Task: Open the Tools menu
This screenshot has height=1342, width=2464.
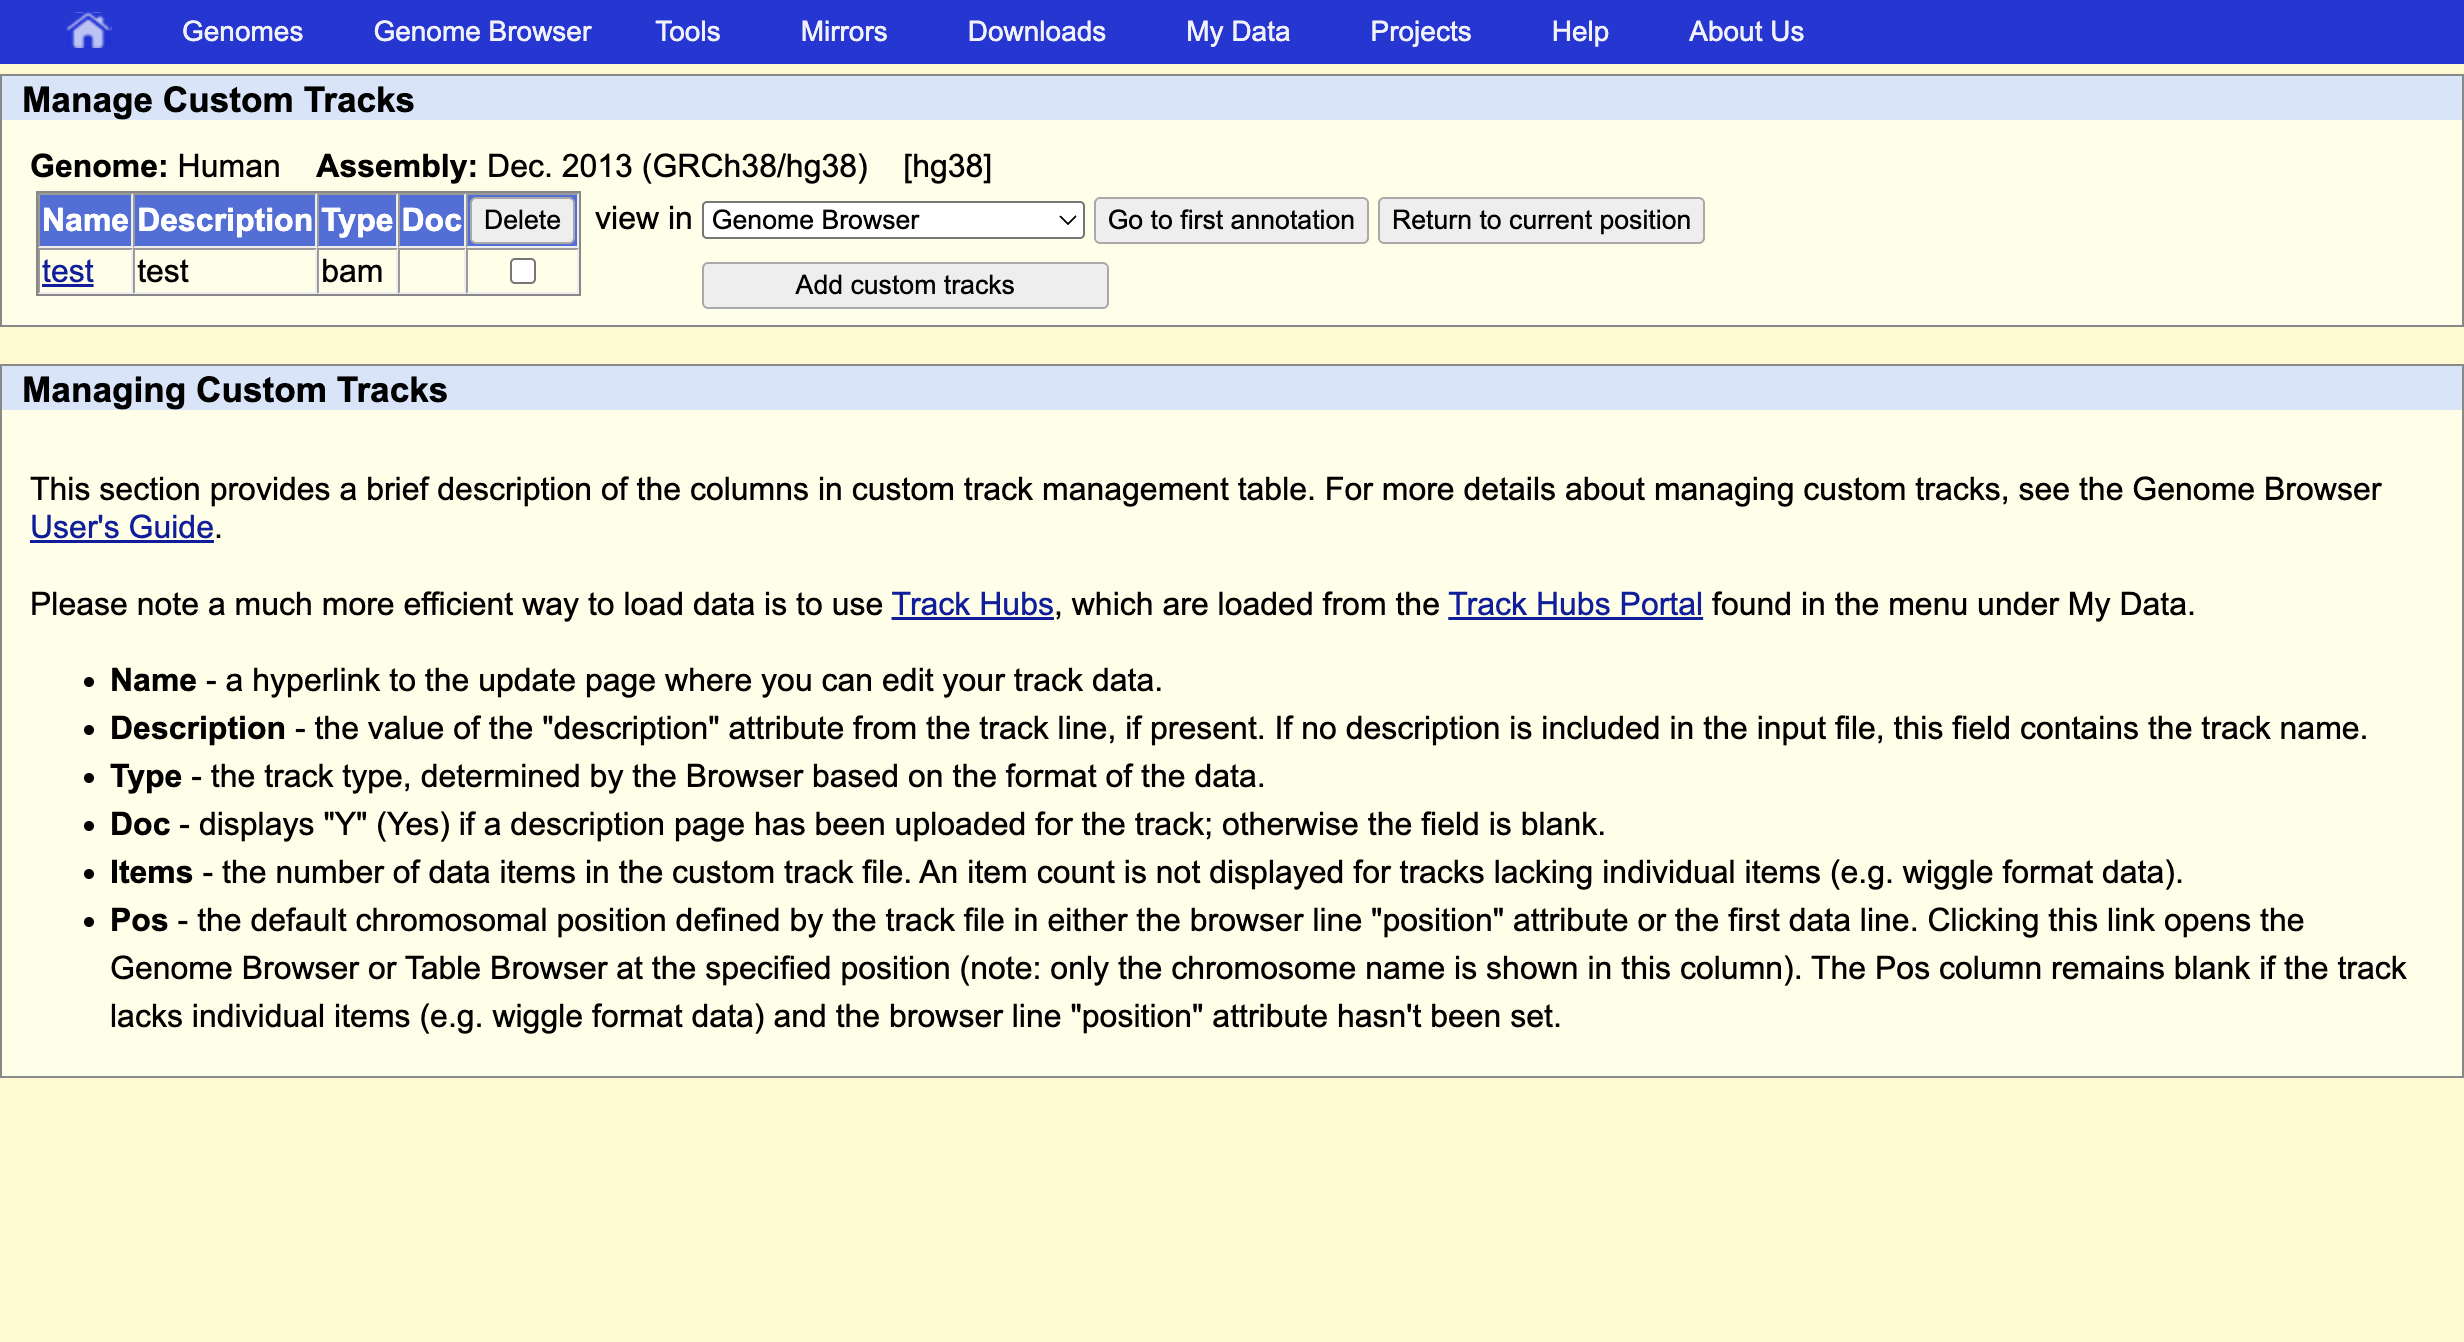Action: click(x=687, y=31)
